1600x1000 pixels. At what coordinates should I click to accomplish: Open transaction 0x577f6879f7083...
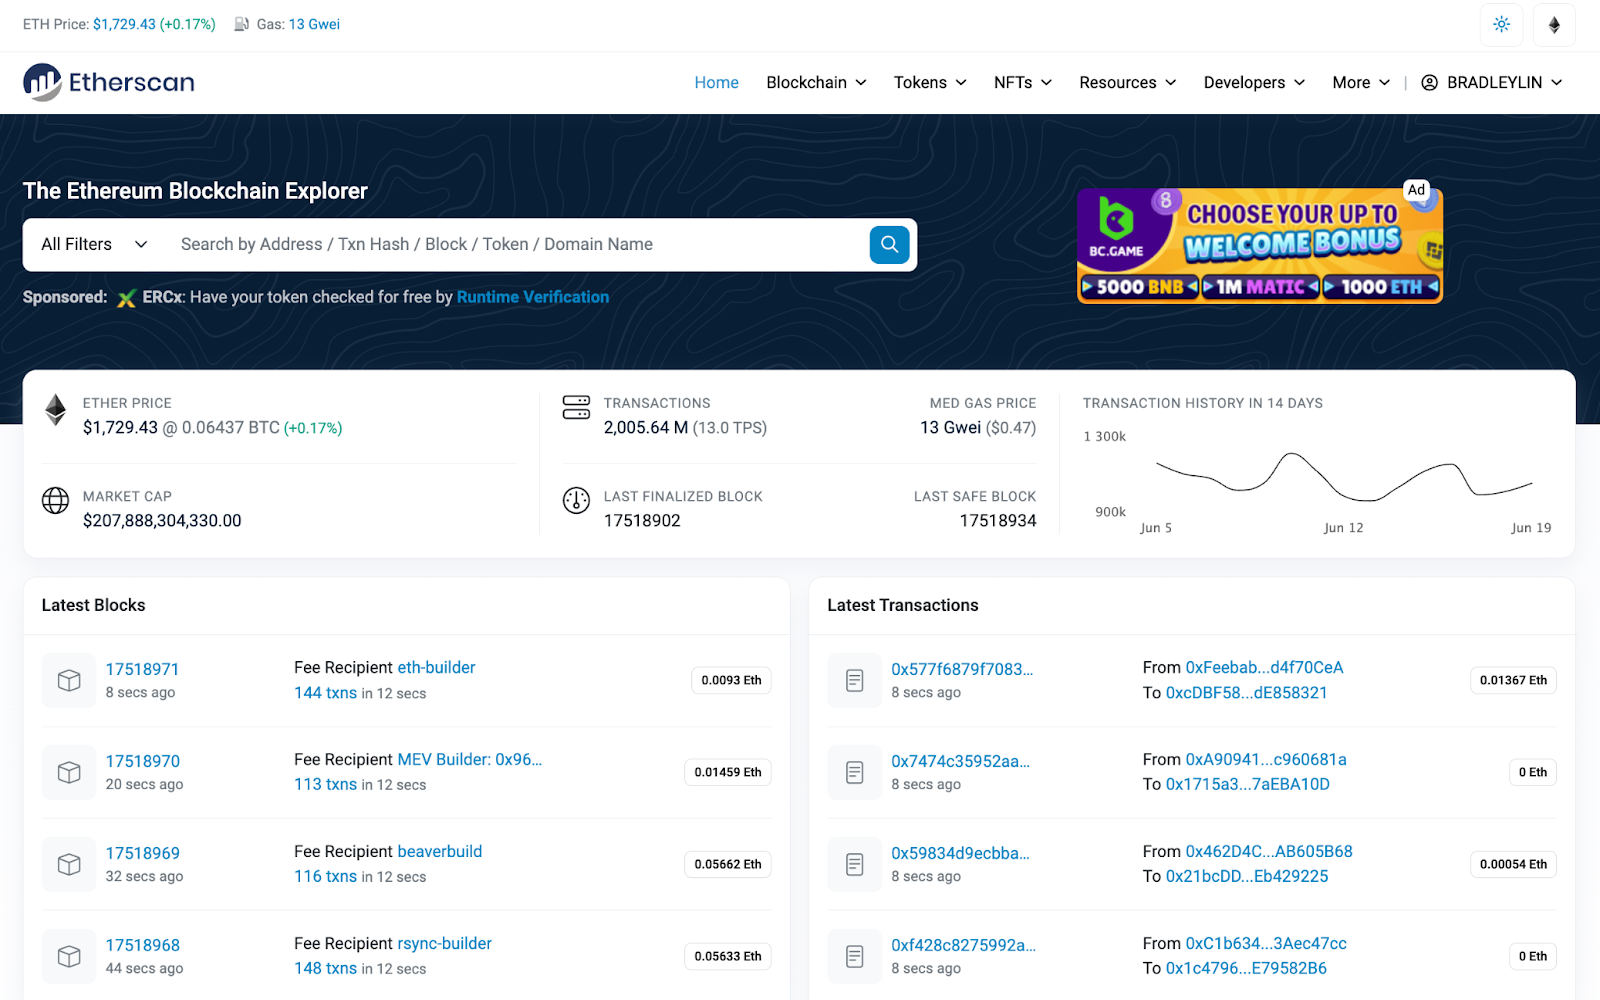click(x=962, y=669)
